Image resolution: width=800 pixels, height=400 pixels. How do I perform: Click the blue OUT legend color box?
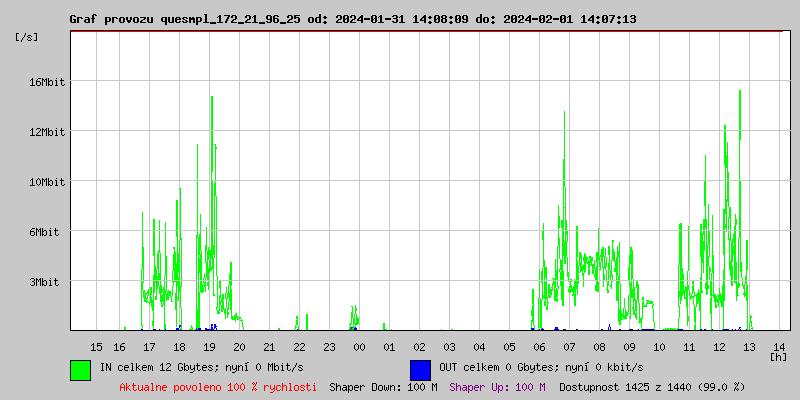point(420,369)
